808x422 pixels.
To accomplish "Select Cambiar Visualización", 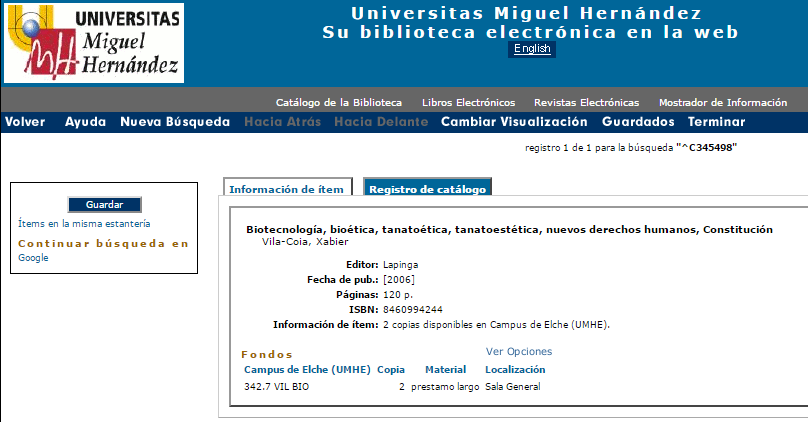I will 514,122.
